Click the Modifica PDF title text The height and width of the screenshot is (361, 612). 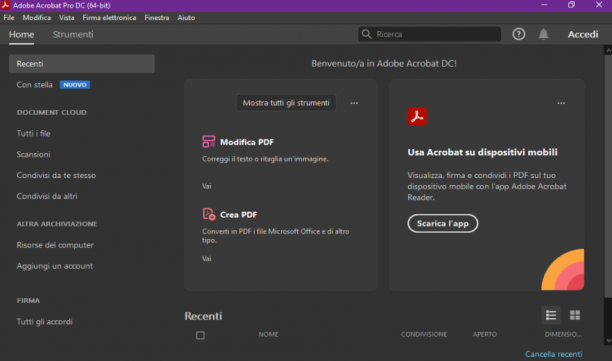tap(247, 142)
